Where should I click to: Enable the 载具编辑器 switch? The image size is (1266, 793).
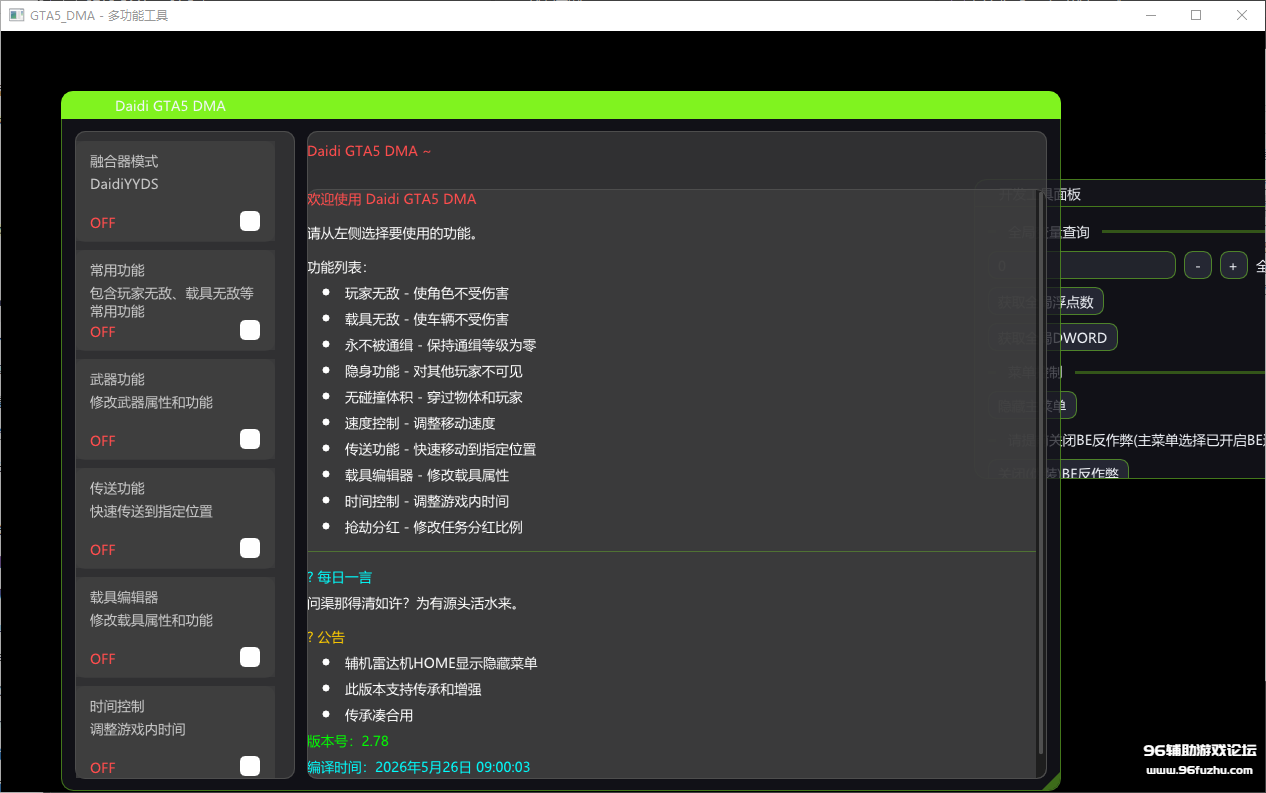pos(250,657)
